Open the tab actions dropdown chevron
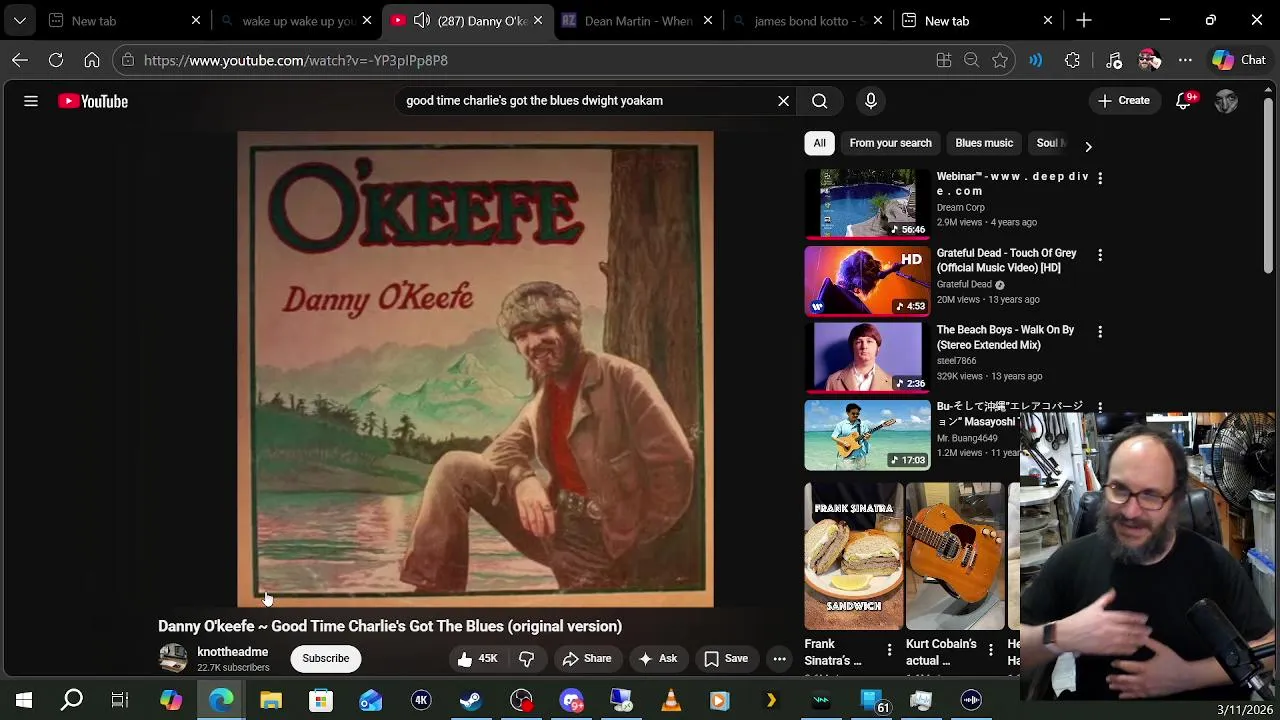This screenshot has height=720, width=1280. pyautogui.click(x=20, y=20)
